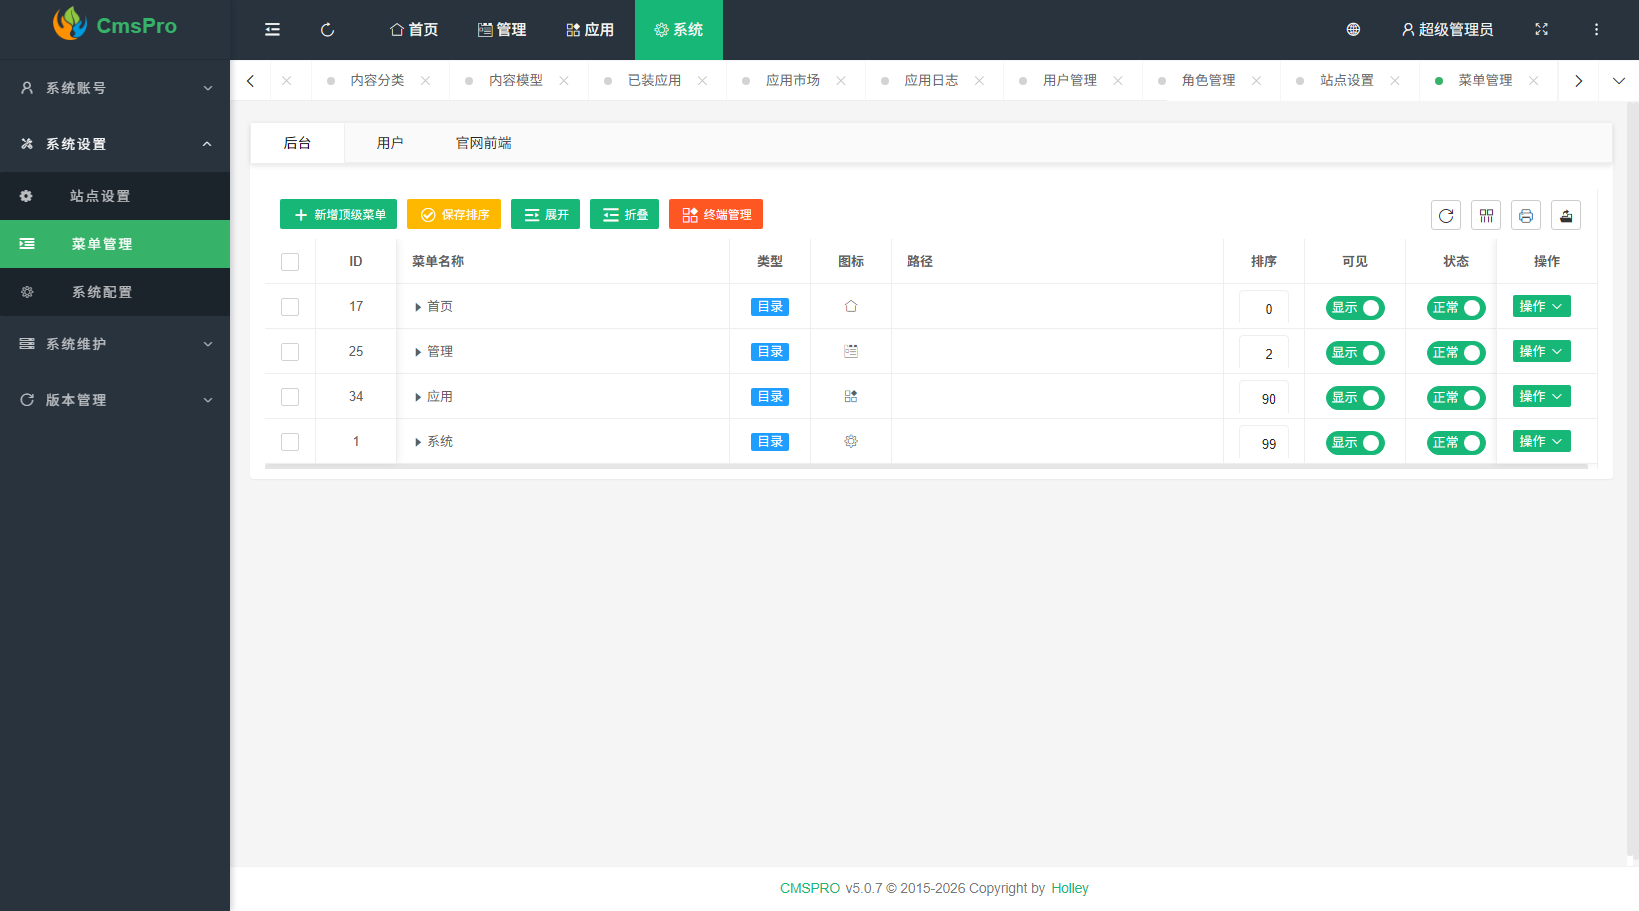
Task: Open the three-dot more options menu
Action: click(x=1596, y=30)
